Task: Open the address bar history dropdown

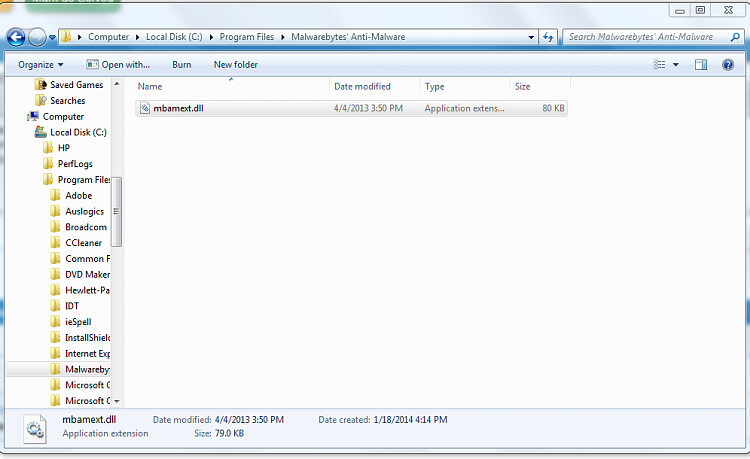Action: click(531, 37)
